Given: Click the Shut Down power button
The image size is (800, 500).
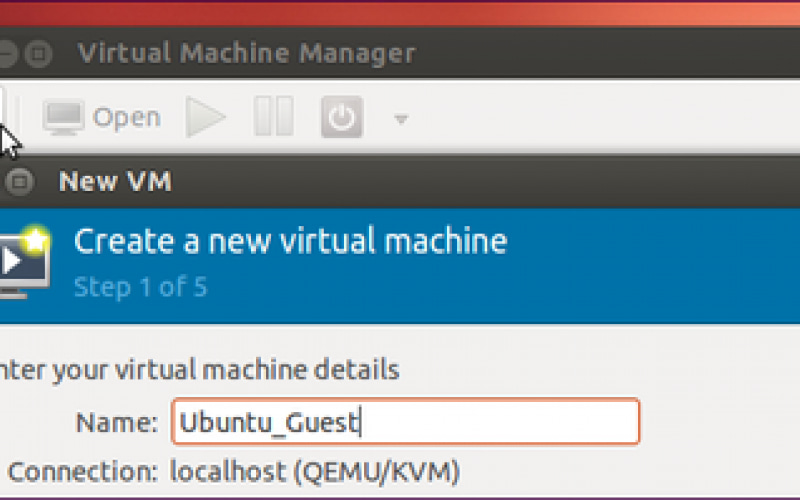Looking at the screenshot, I should (x=342, y=117).
